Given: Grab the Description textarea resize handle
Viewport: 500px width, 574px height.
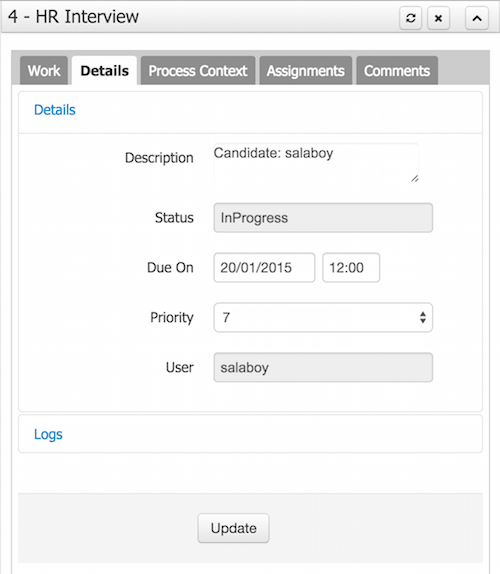Looking at the screenshot, I should 415,178.
